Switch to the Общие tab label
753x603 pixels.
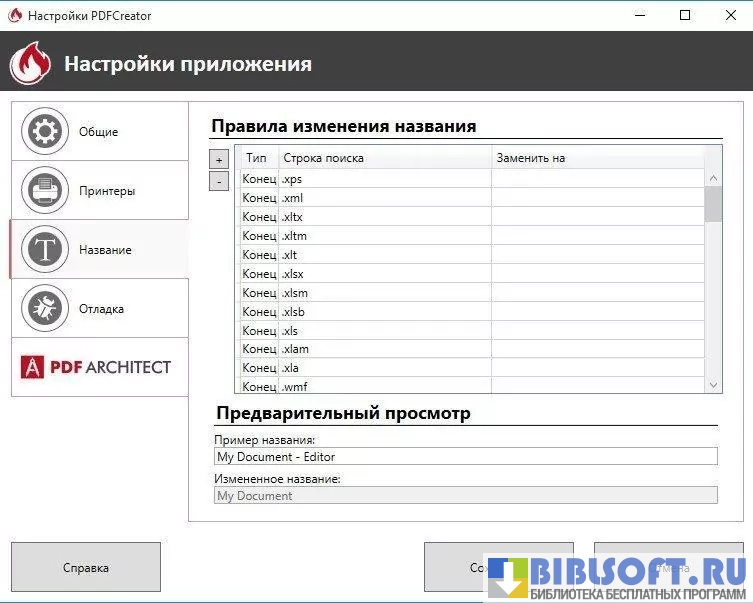99,132
